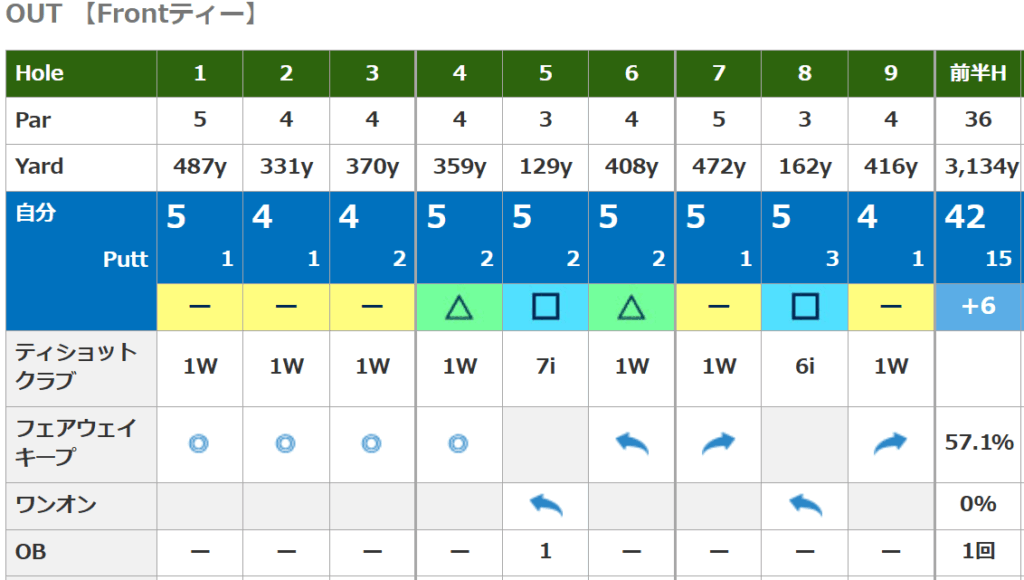
Task: Click the bogey triangle on hole 4
Action: tap(459, 307)
